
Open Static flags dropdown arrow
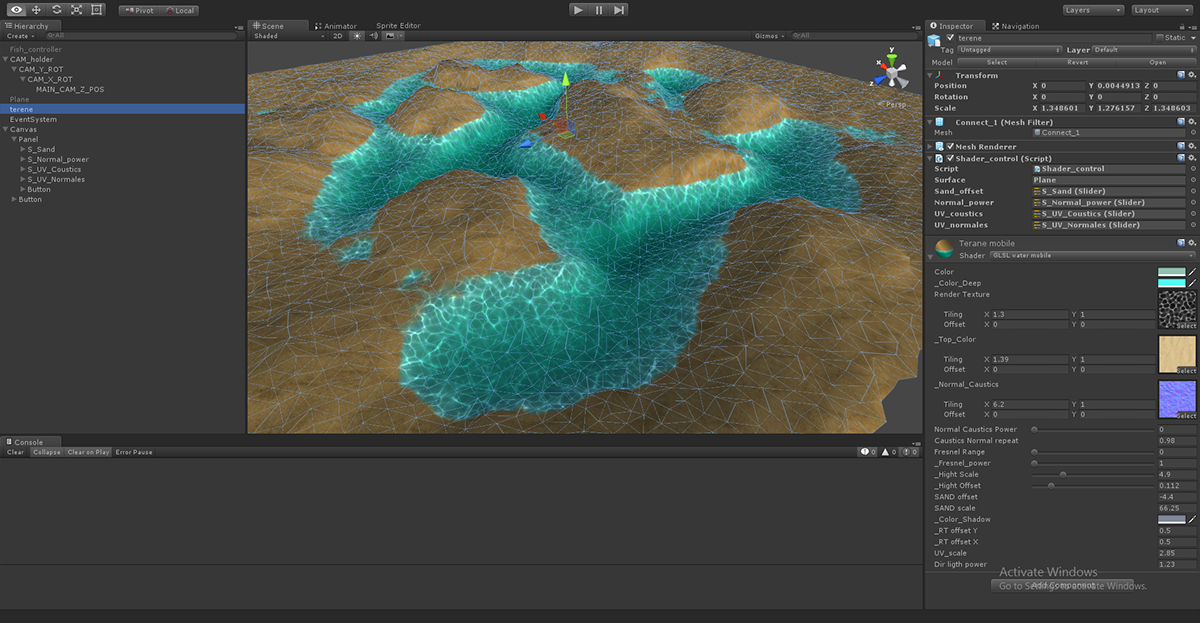[1192, 37]
